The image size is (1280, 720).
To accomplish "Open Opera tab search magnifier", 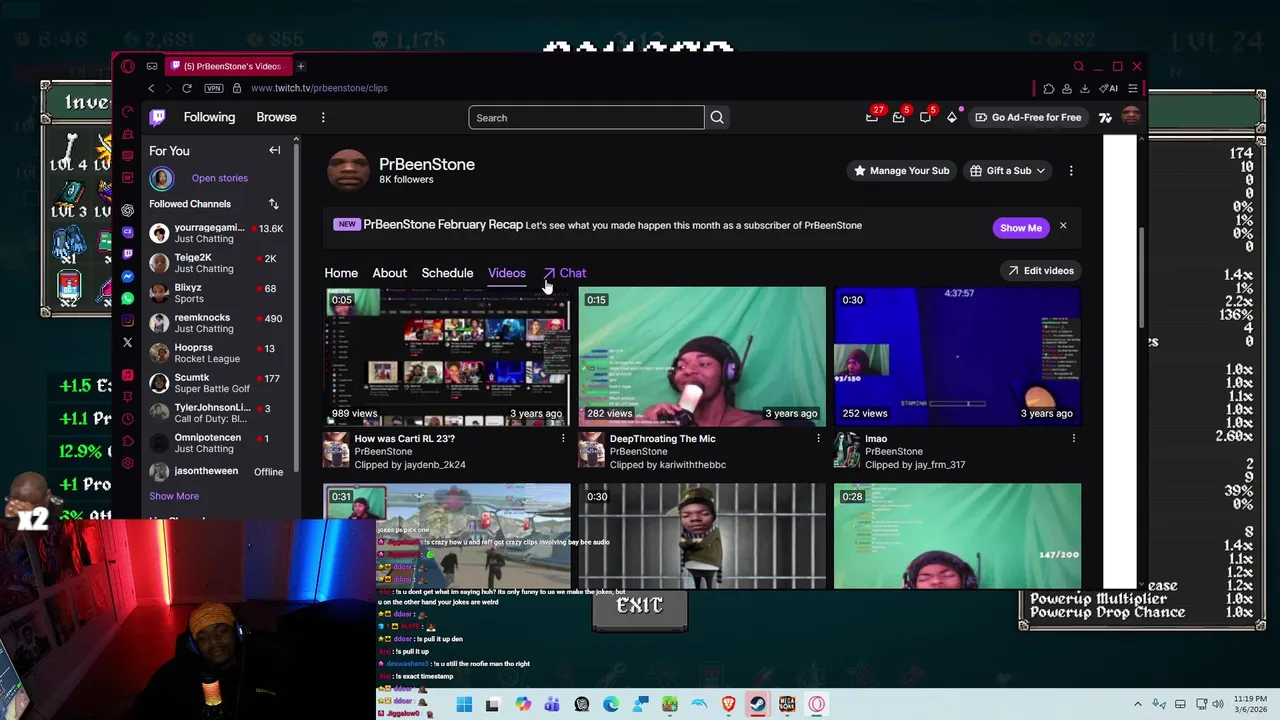I will point(1078,66).
